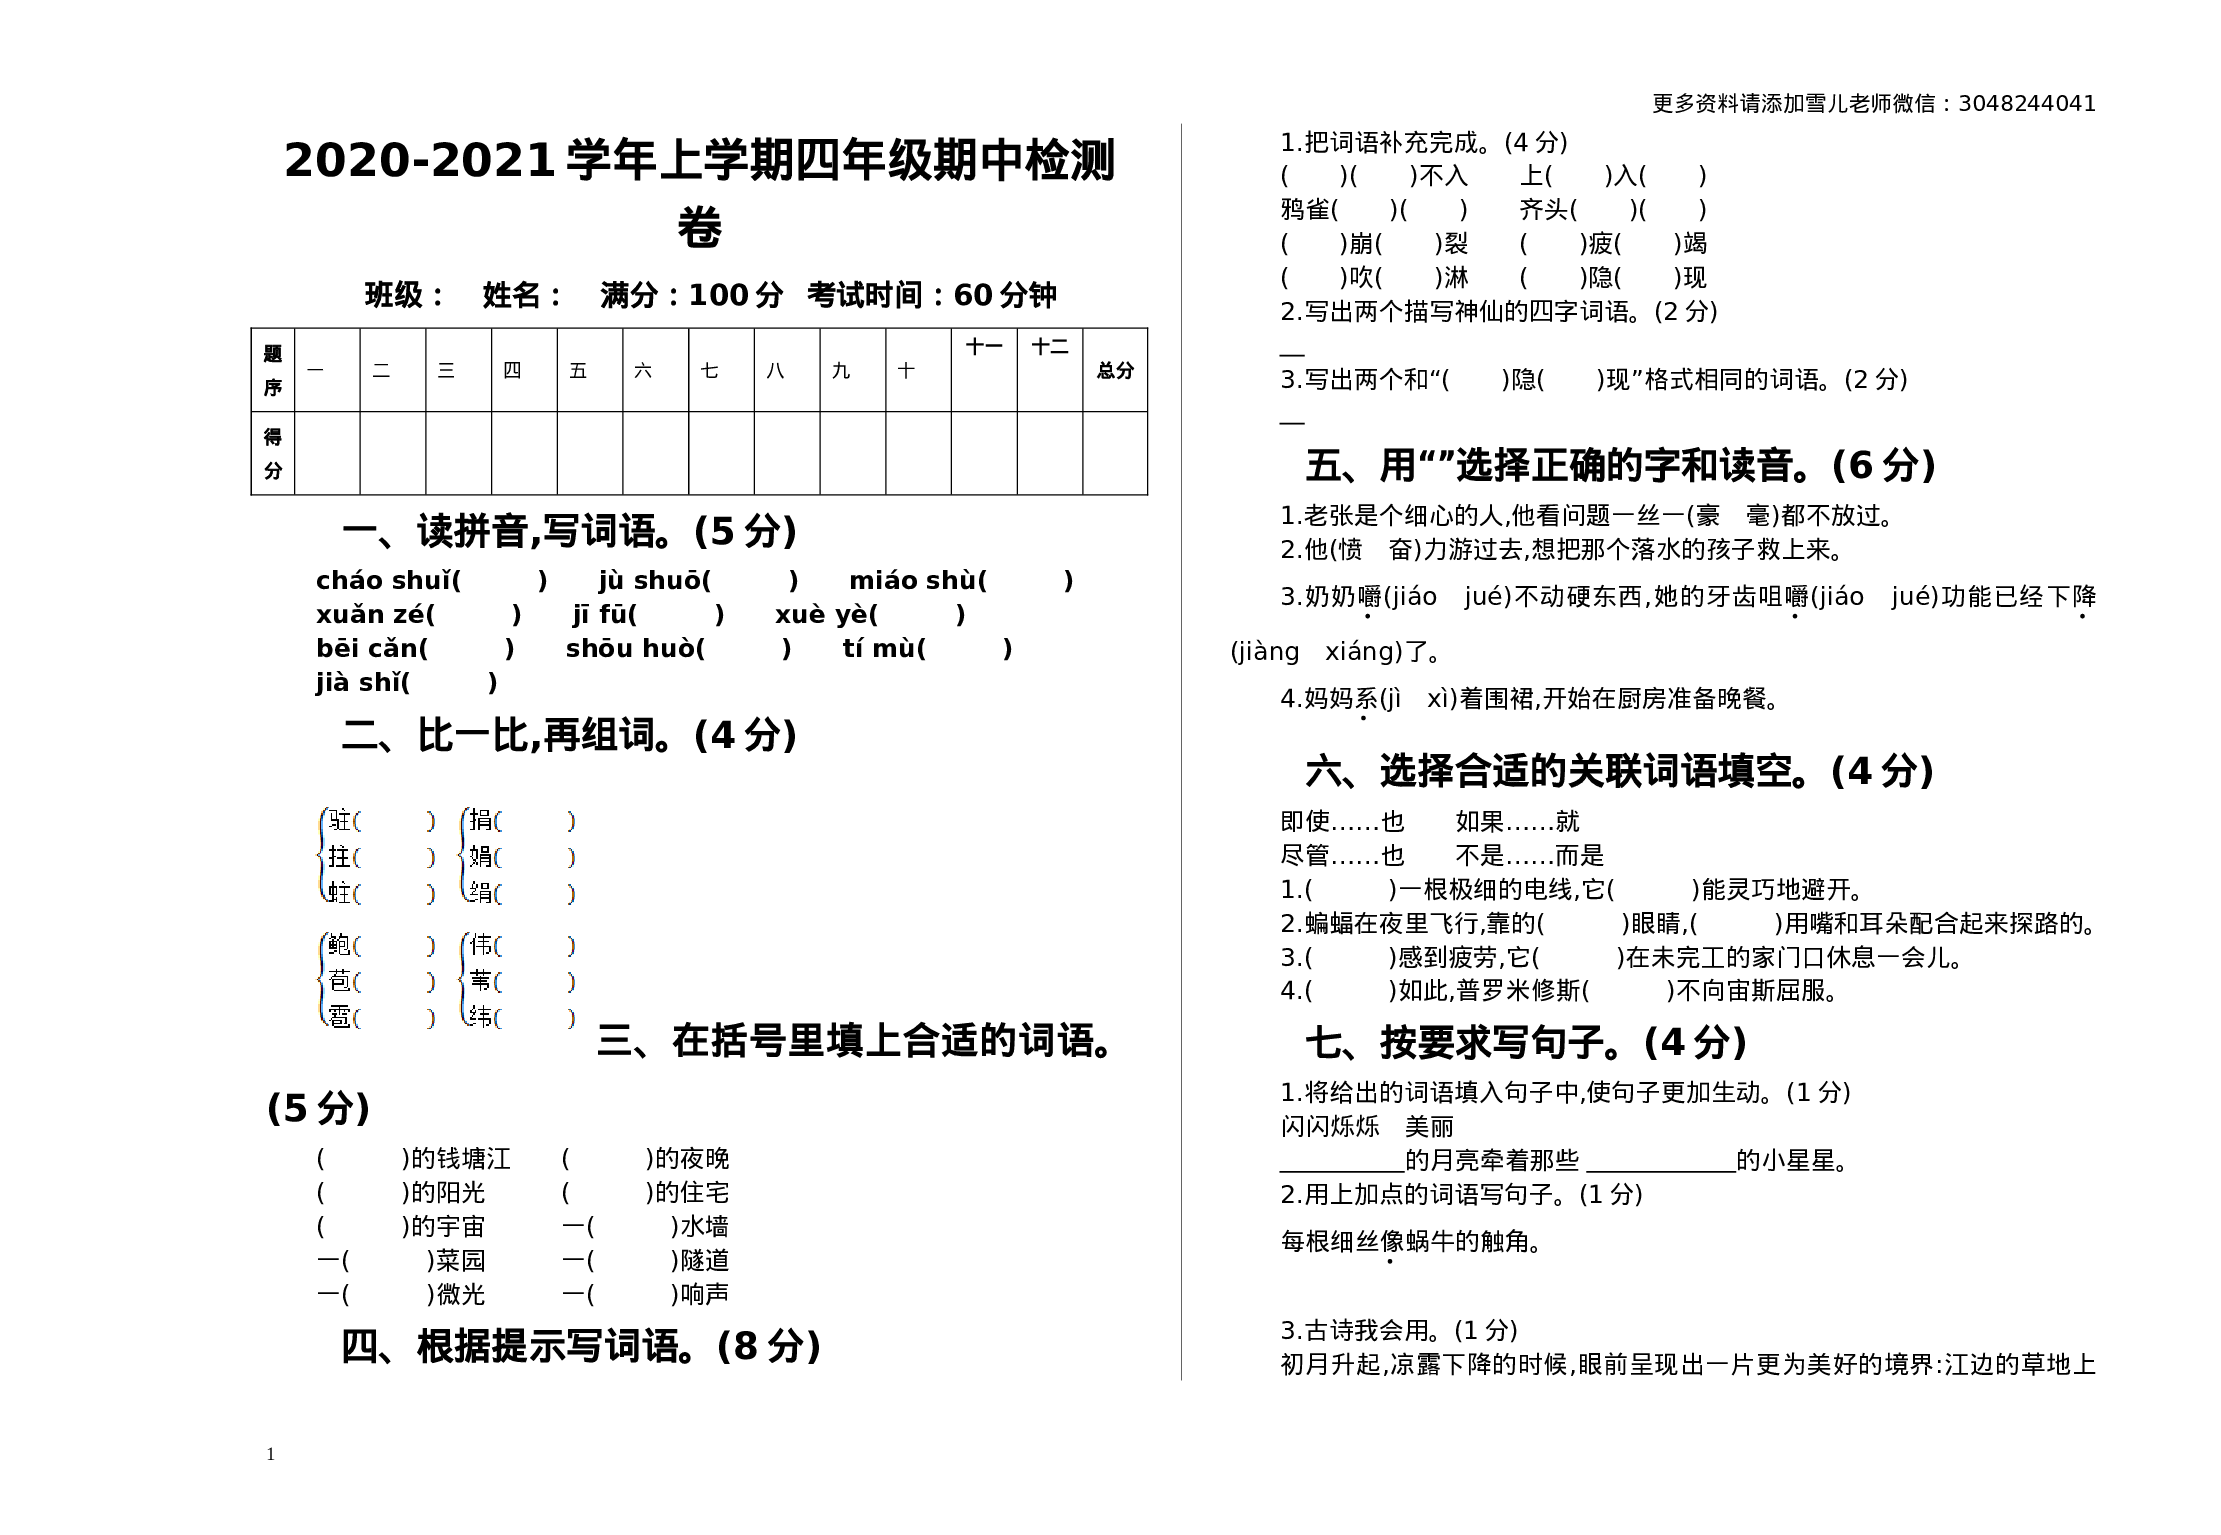2221x1535 pixels.
Task: Click the sentence 每根细丝像蜗牛的触角
Action: tap(1411, 1242)
